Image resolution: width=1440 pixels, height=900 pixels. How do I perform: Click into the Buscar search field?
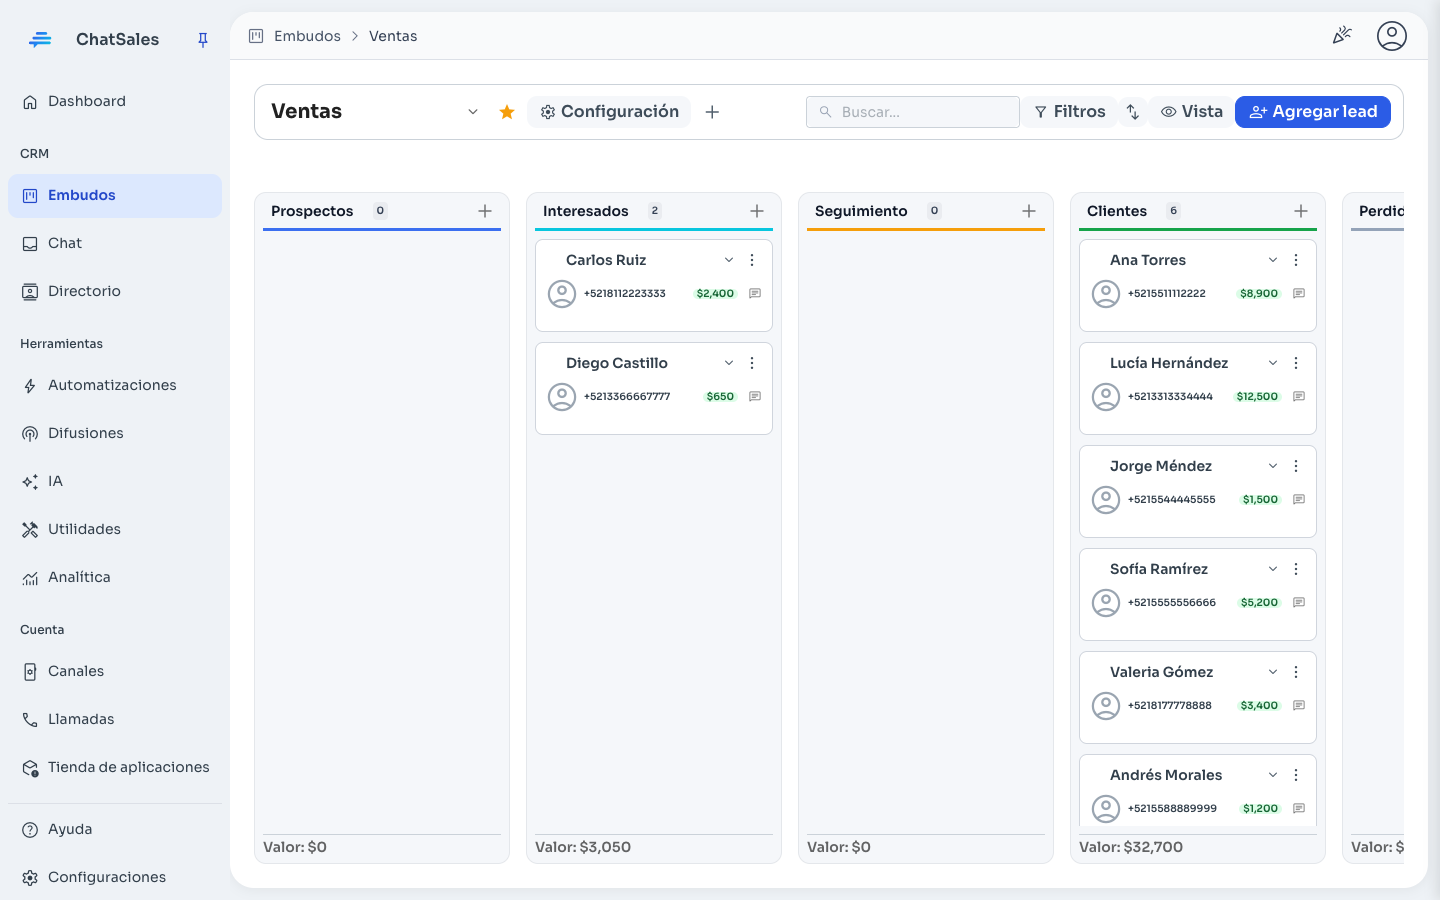pyautogui.click(x=913, y=112)
